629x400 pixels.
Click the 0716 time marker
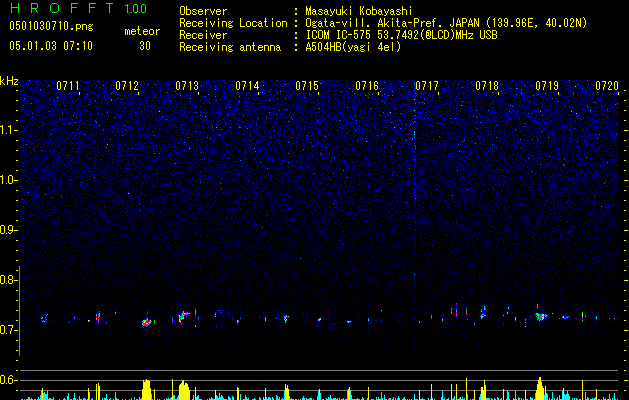pyautogui.click(x=367, y=86)
